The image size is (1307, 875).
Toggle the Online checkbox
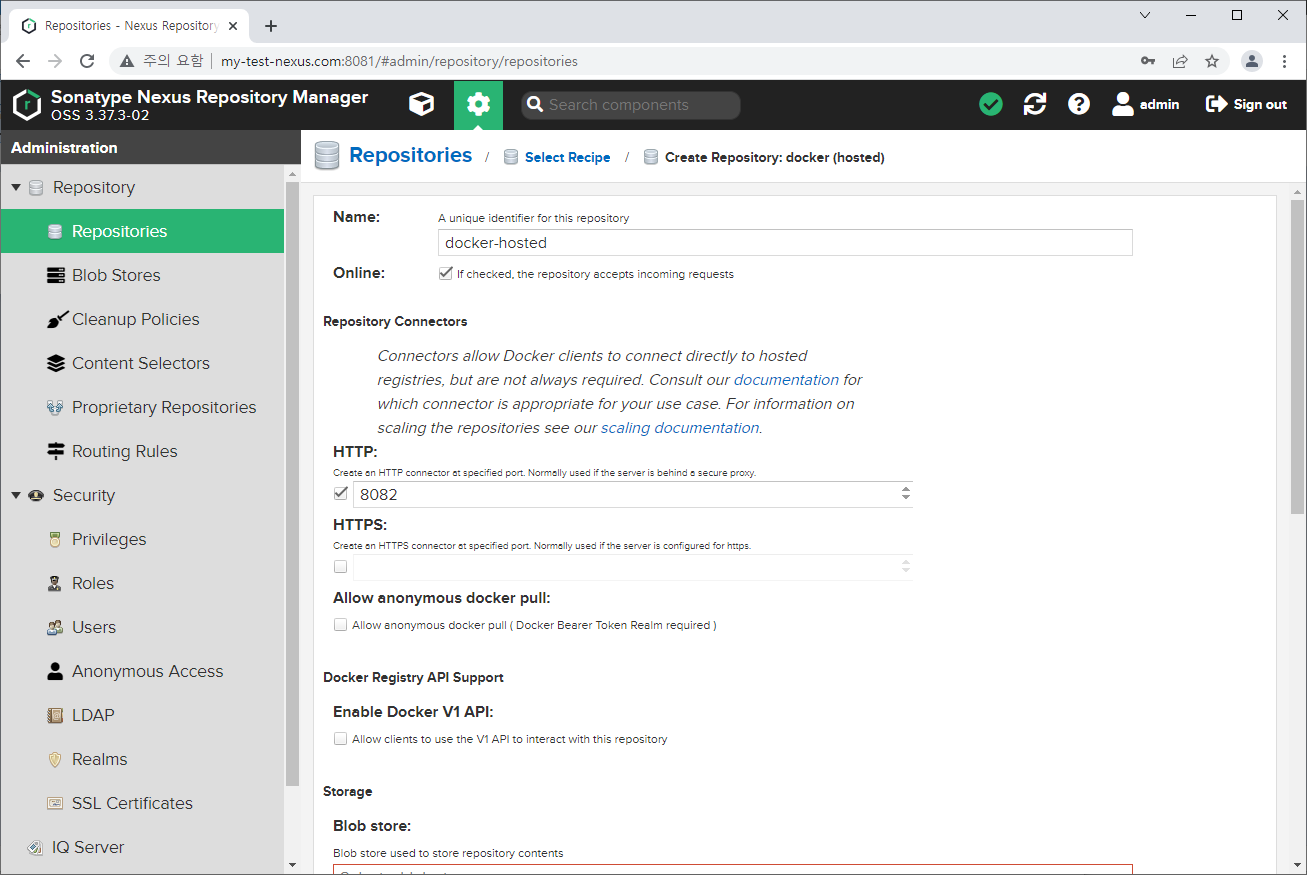(446, 273)
